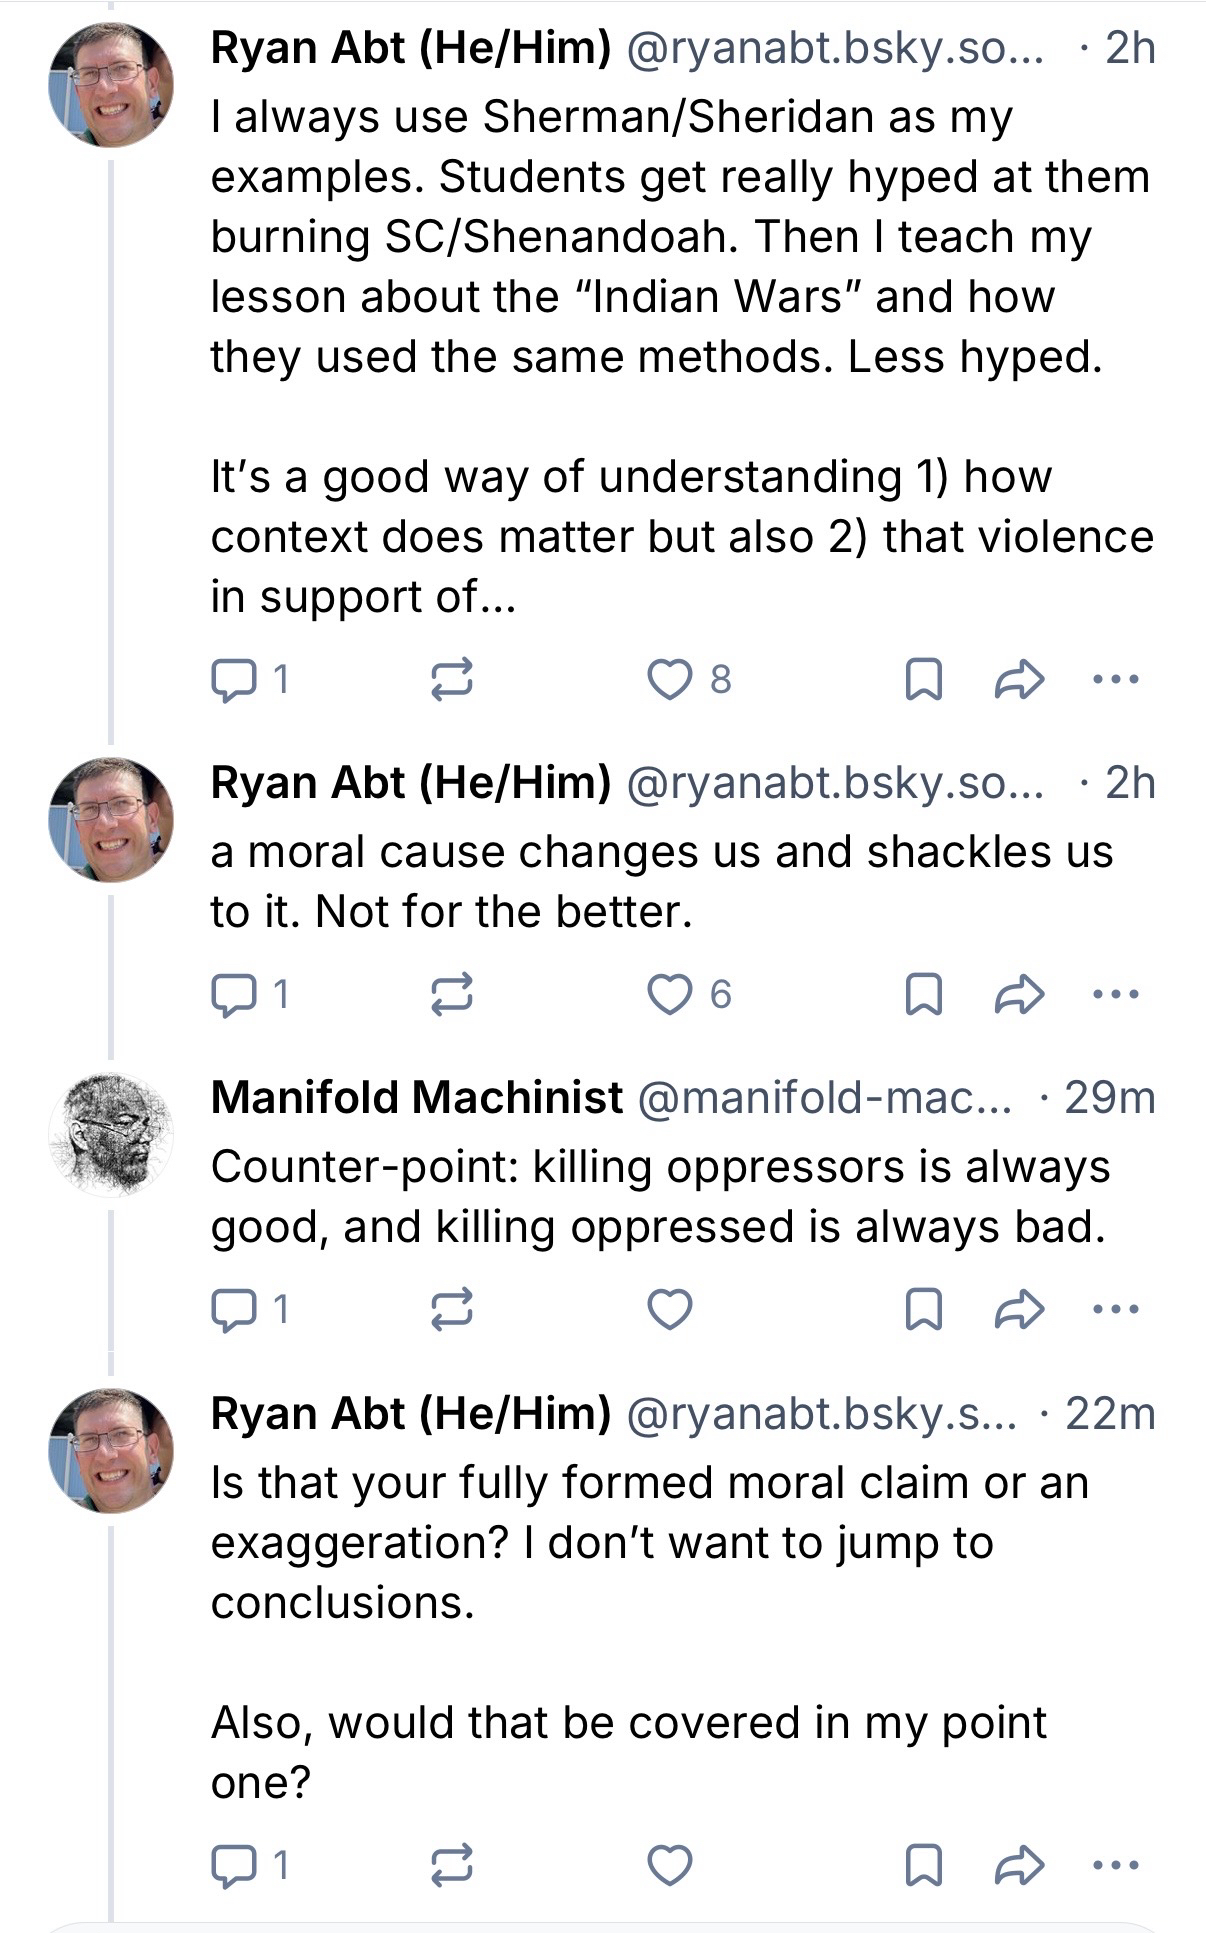Open Manifold Machinist display name link
The height and width of the screenshot is (1933, 1206).
pos(416,1098)
